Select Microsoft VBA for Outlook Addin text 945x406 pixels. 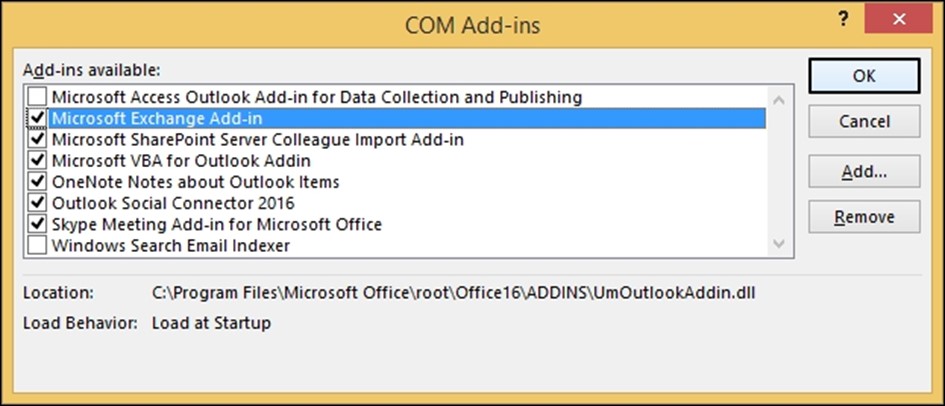tap(181, 161)
